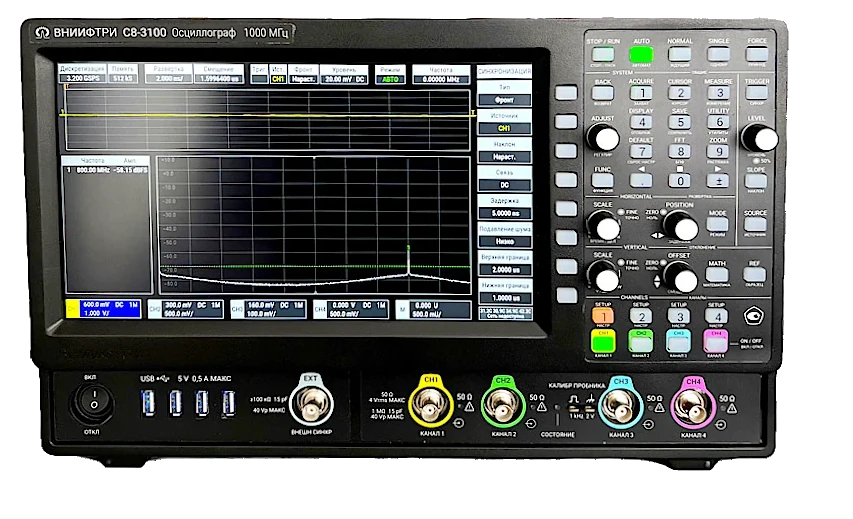Select the CH2 300.0 mV channel tab

pyautogui.click(x=186, y=309)
